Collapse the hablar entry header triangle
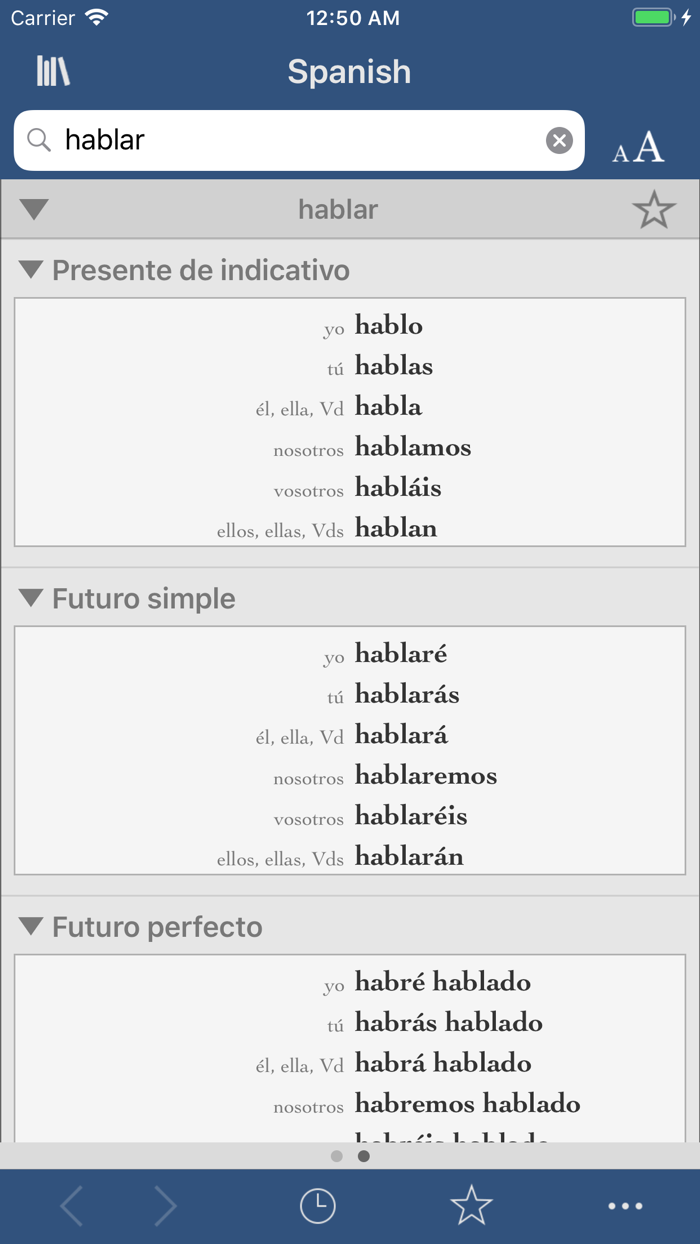This screenshot has width=700, height=1244. click(33, 210)
